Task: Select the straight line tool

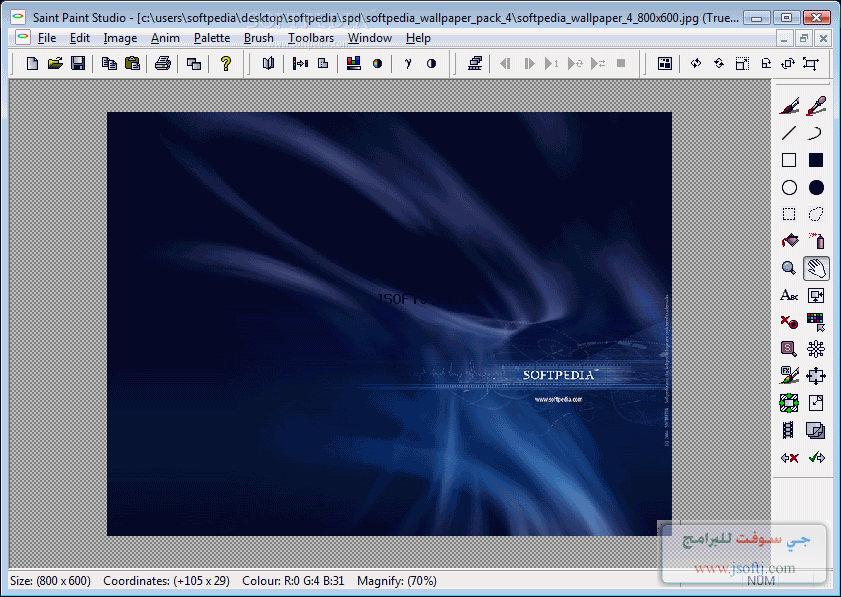Action: (789, 132)
